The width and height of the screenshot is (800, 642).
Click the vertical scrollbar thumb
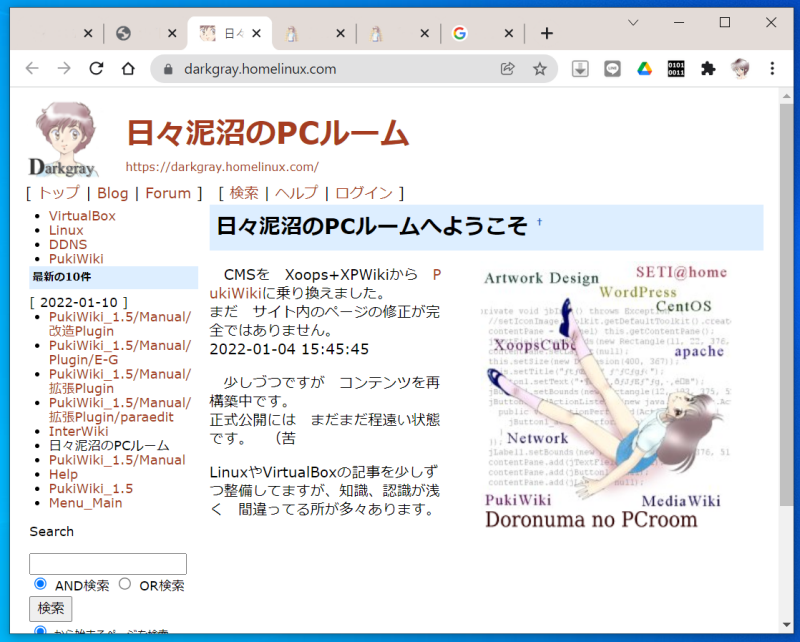click(786, 305)
